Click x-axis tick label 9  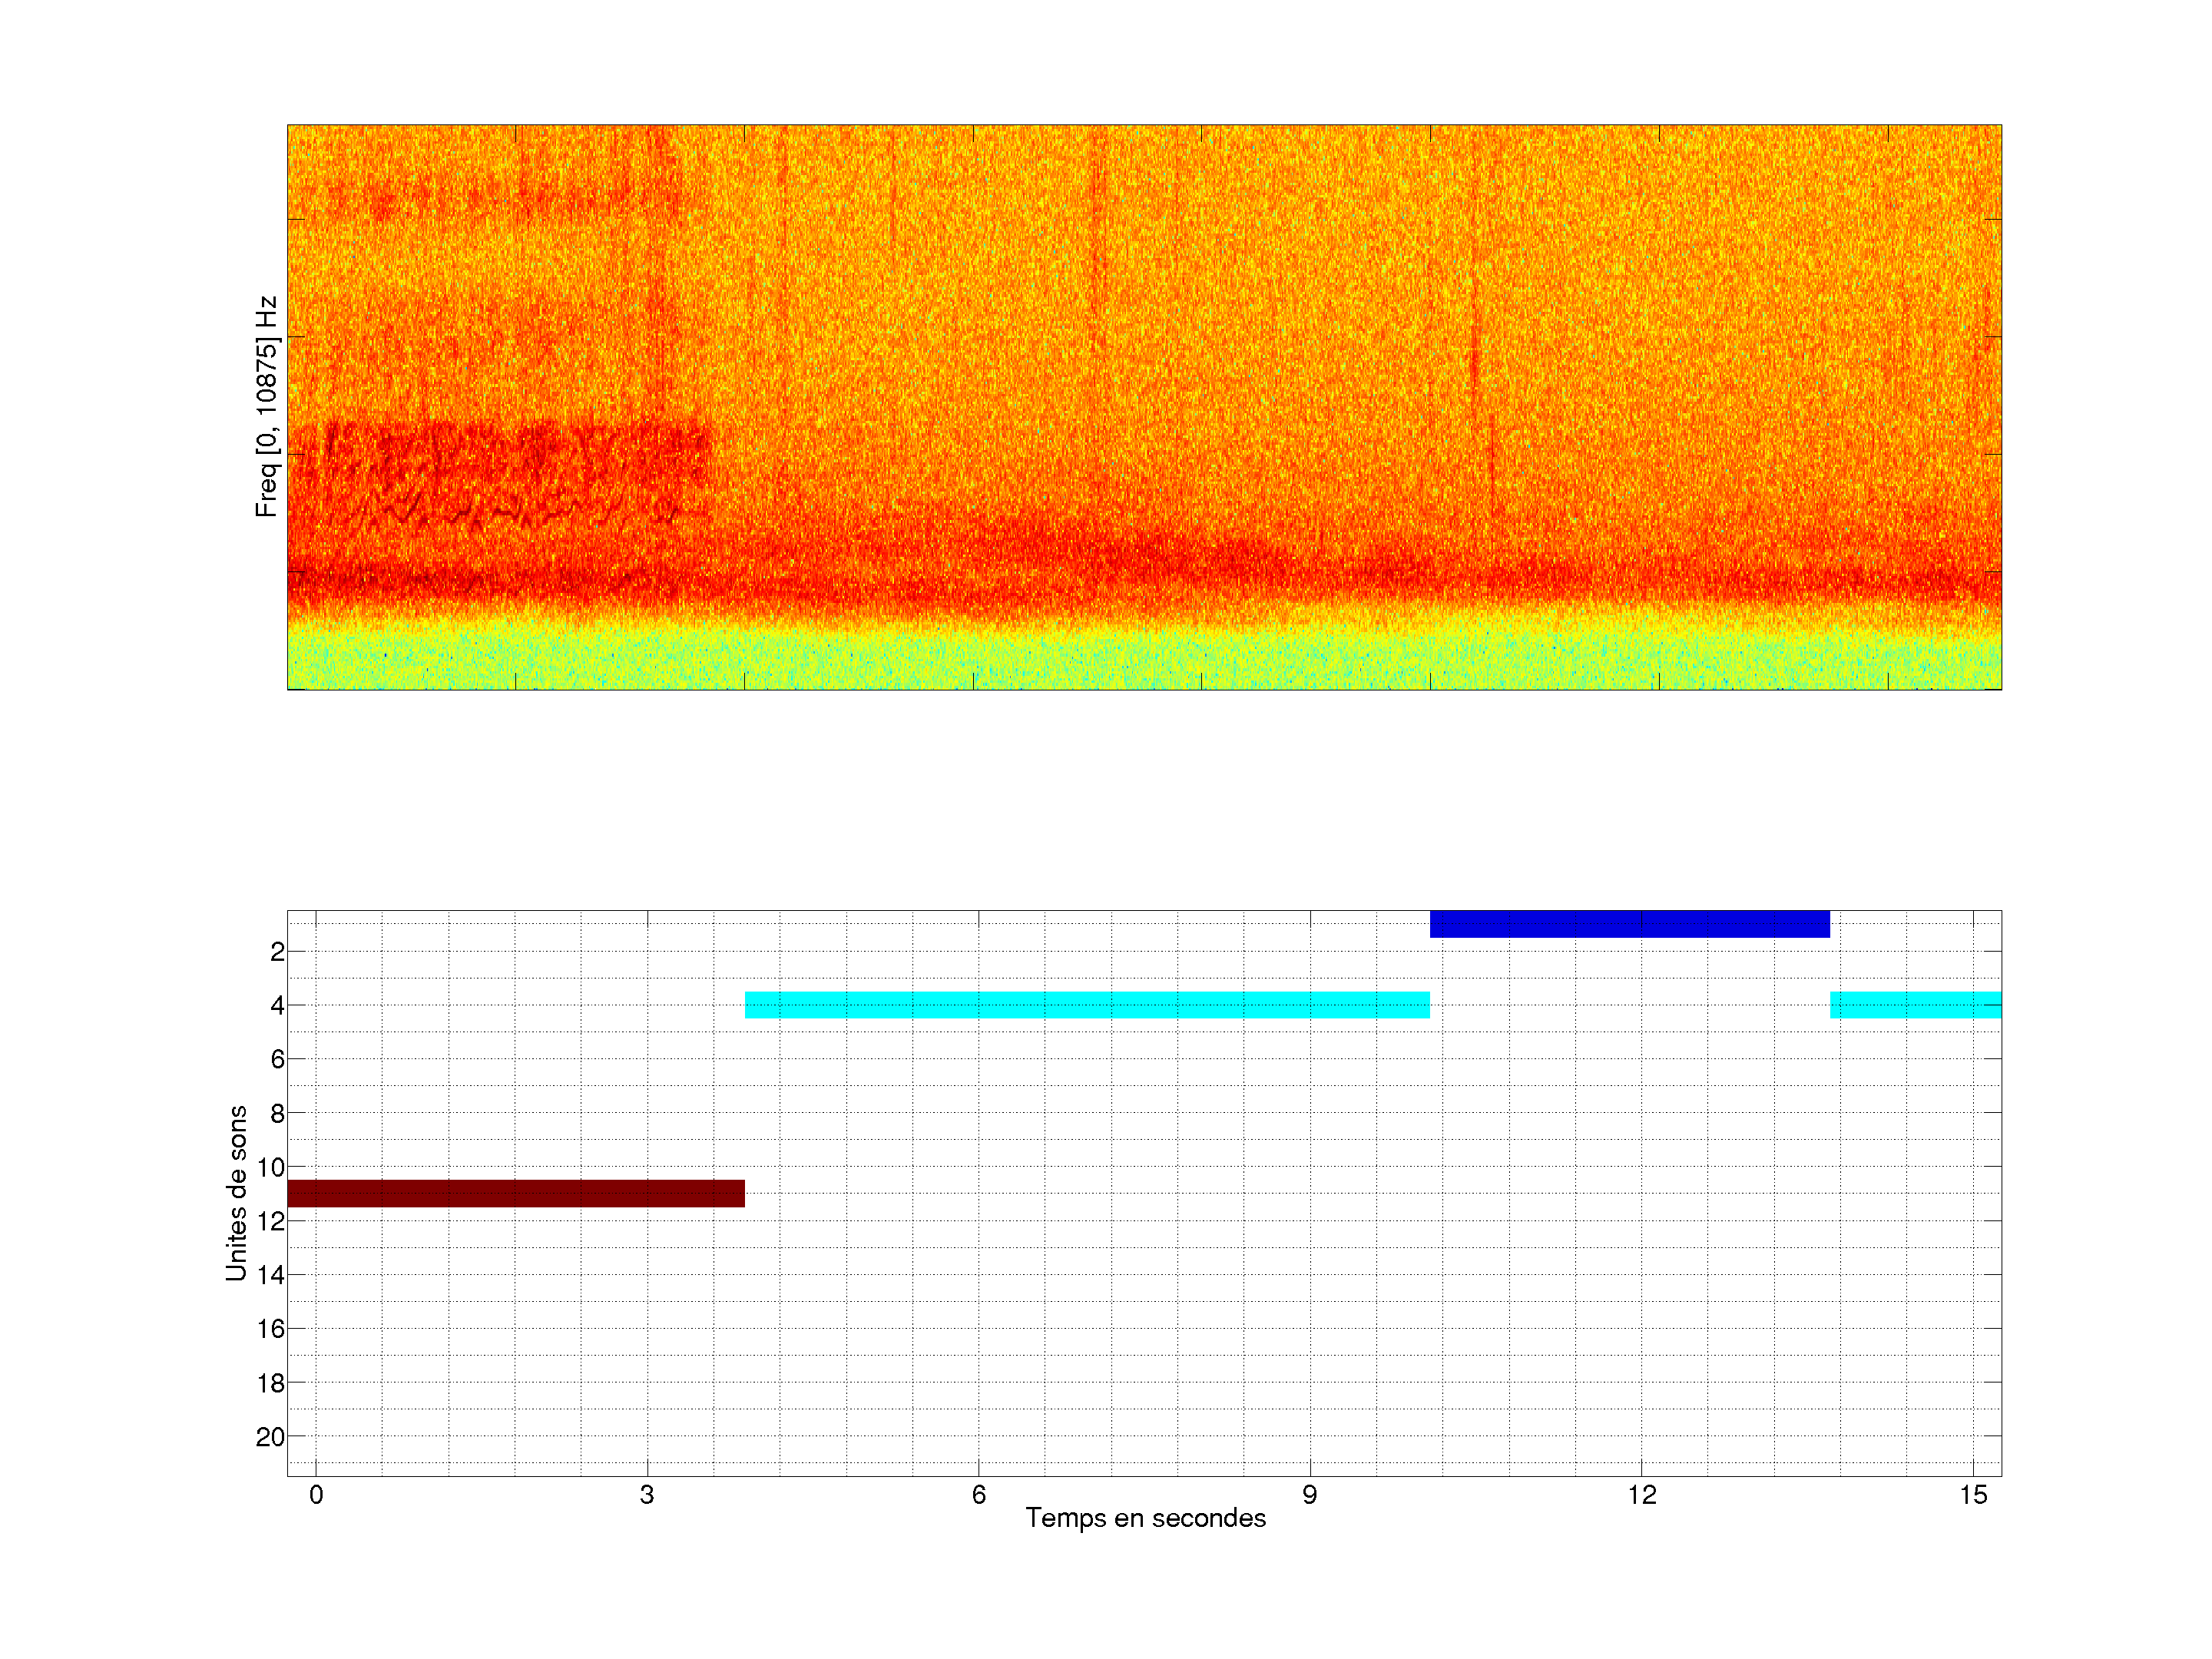(x=1310, y=1495)
